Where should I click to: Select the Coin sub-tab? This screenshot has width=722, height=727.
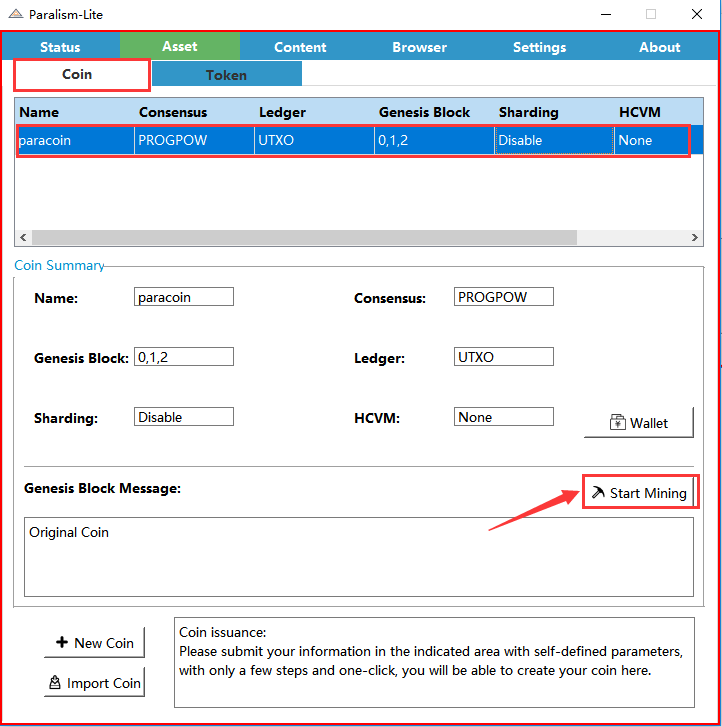82,74
